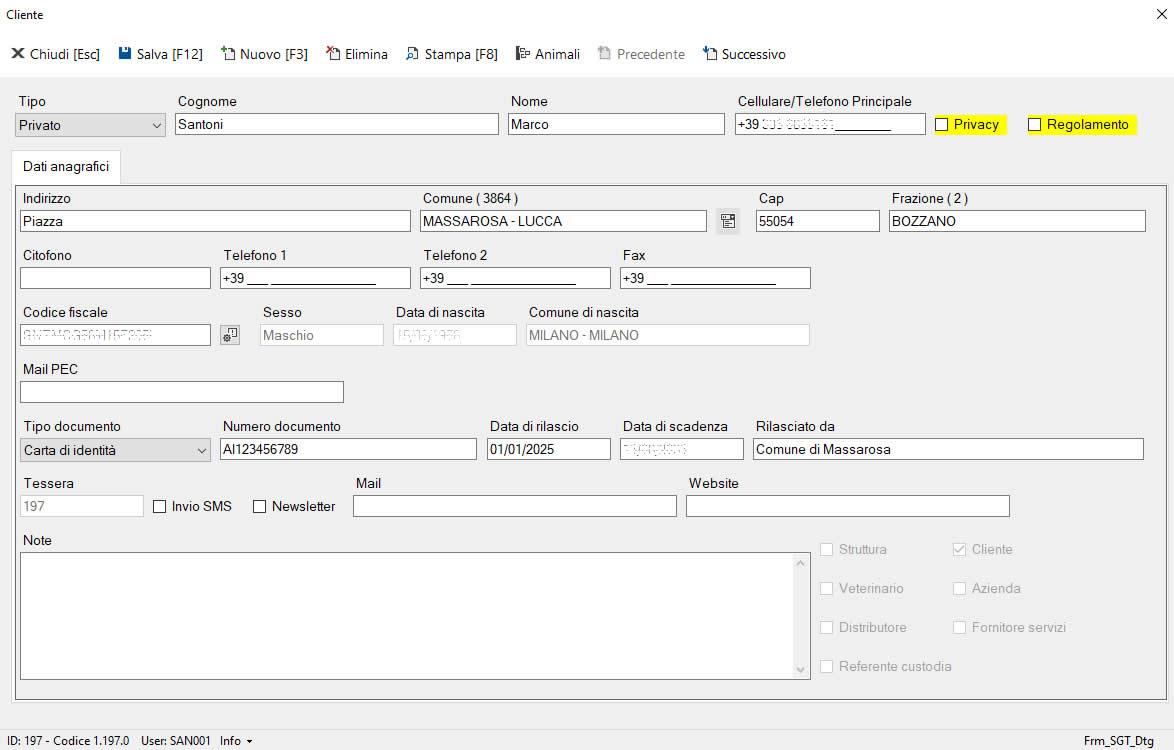The image size is (1174, 750).
Task: Enable the Privacy checkbox
Action: pyautogui.click(x=942, y=125)
